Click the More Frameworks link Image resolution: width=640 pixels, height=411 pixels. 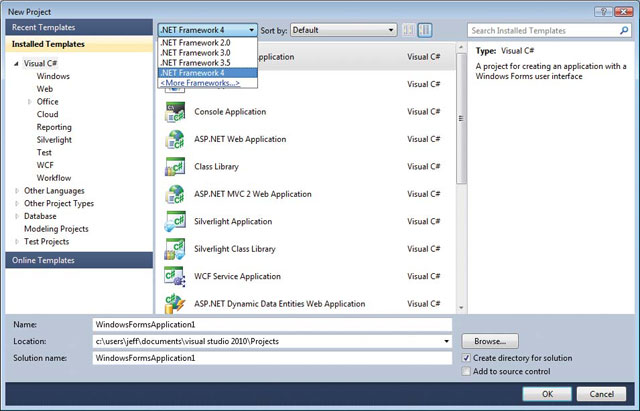coord(200,83)
